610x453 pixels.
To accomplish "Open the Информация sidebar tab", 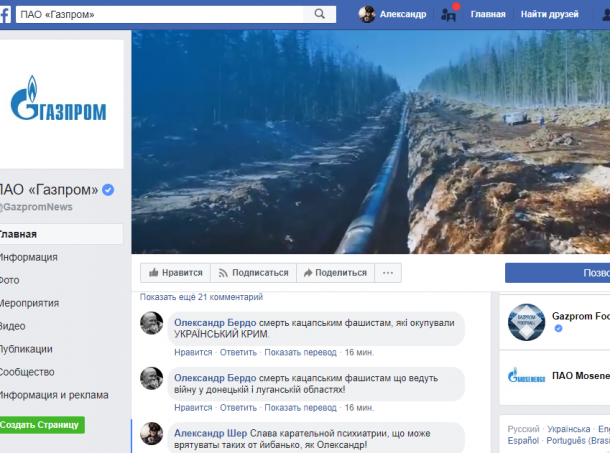I will 28,257.
